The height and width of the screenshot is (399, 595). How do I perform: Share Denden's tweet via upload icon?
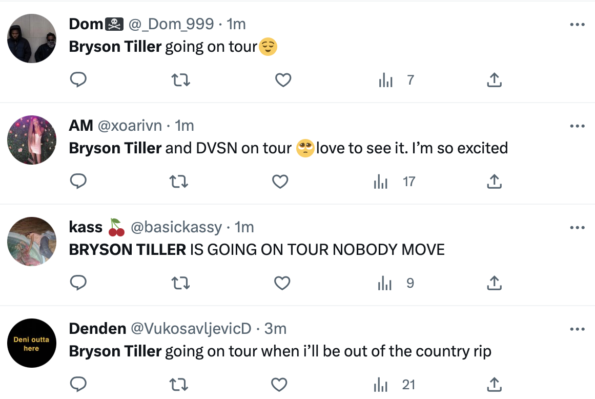[x=494, y=385]
